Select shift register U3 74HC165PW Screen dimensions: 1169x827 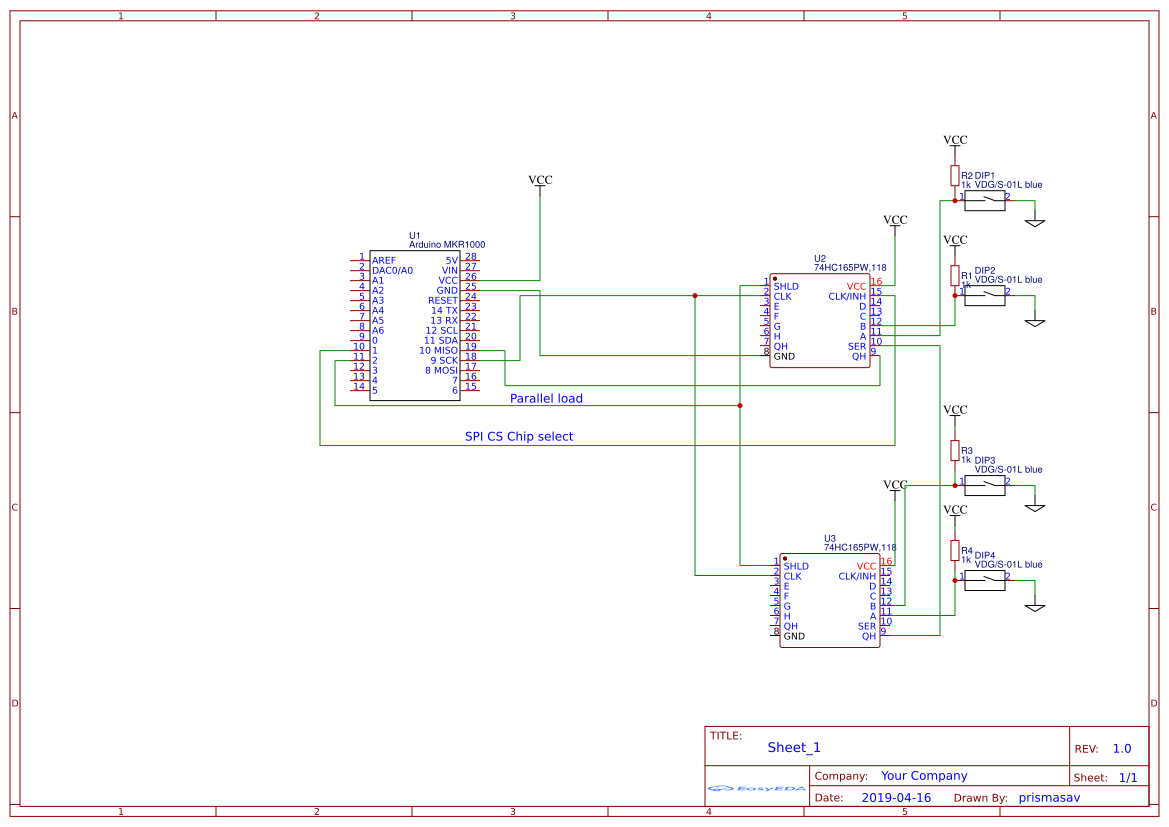828,600
